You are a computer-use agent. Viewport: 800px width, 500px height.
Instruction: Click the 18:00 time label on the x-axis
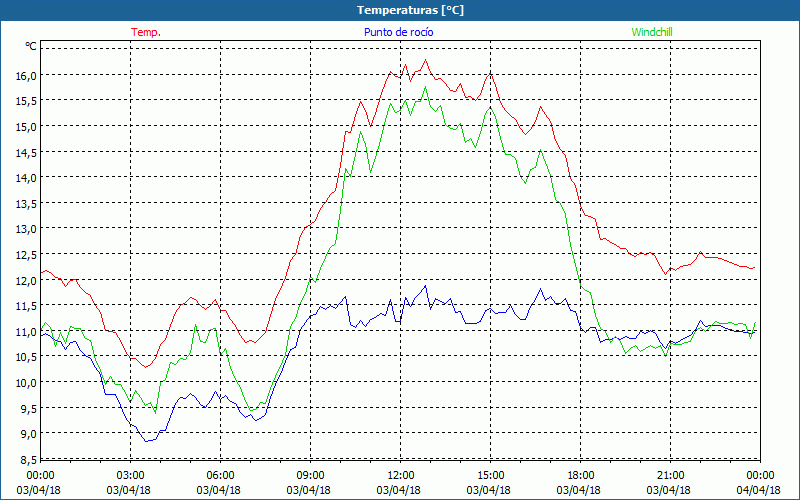(x=580, y=475)
